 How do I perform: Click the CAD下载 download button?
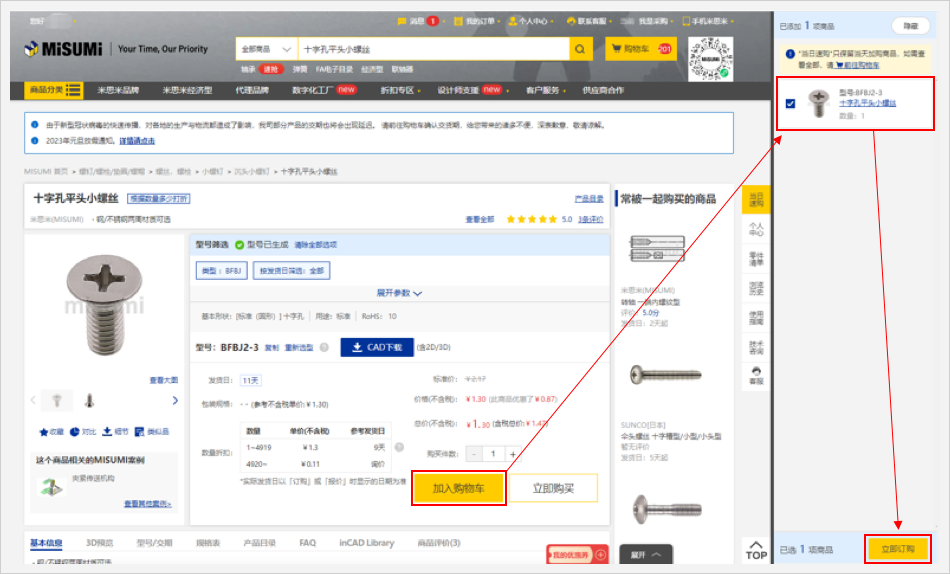(x=376, y=347)
